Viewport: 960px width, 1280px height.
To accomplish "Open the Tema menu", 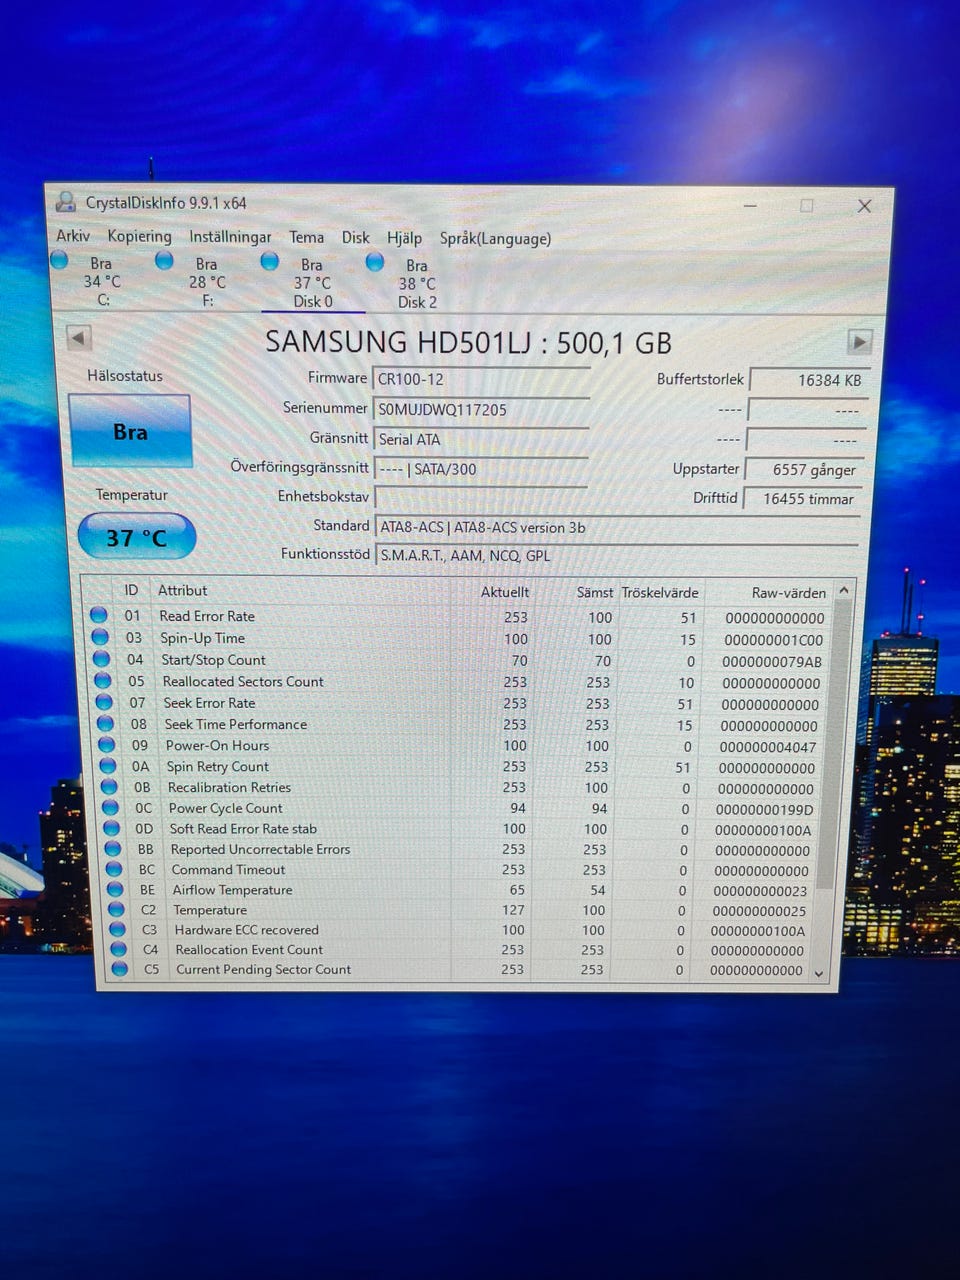I will pos(306,237).
